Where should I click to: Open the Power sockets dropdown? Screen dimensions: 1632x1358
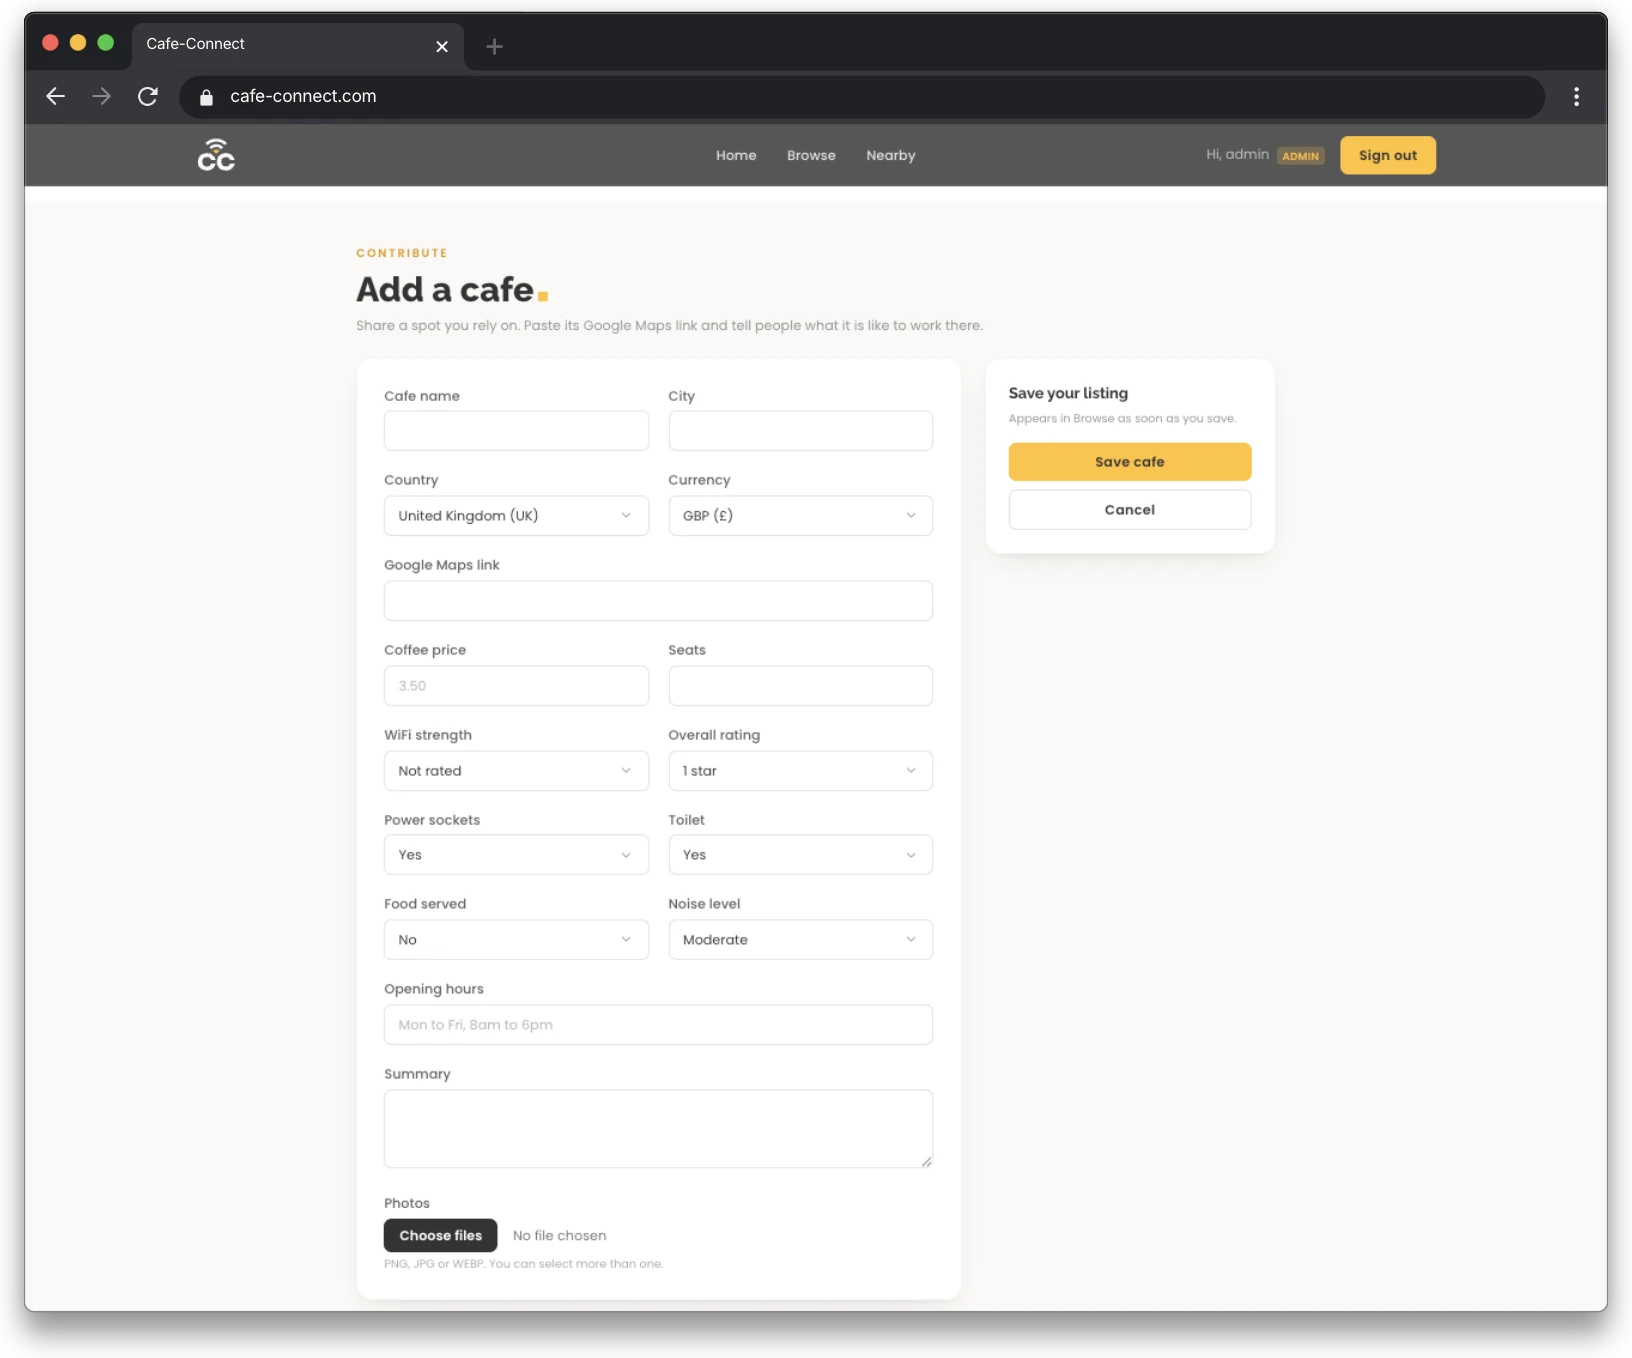[x=516, y=855]
